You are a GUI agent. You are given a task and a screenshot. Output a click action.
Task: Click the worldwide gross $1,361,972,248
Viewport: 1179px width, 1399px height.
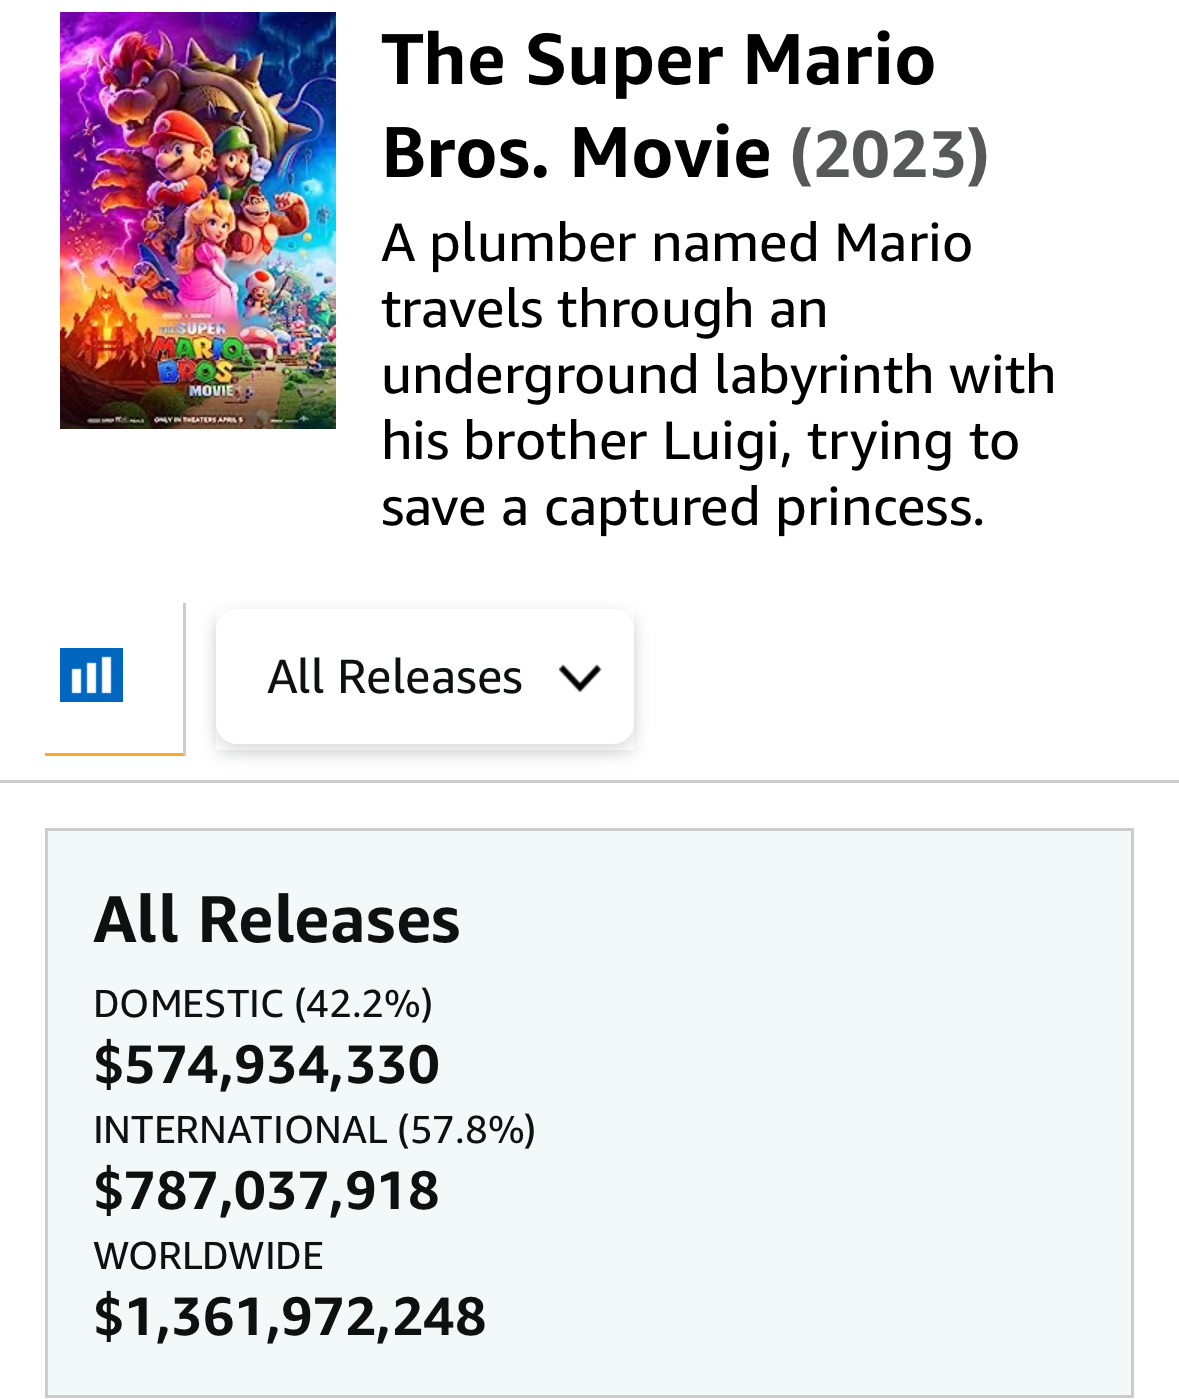tap(289, 1315)
